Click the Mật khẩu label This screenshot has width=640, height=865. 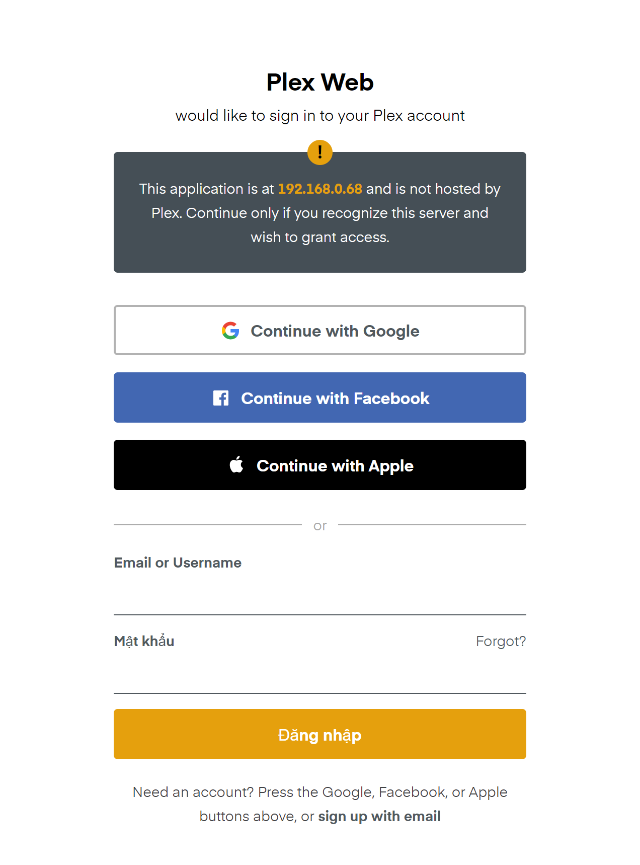[144, 641]
